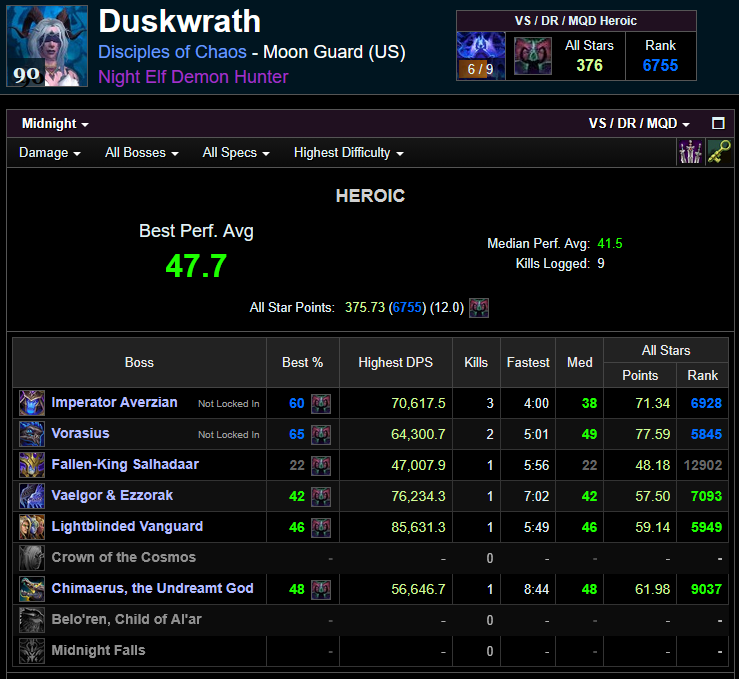Click the spec icon in Vaelgor & Ezzorak row
739x679 pixels.
click(x=321, y=497)
